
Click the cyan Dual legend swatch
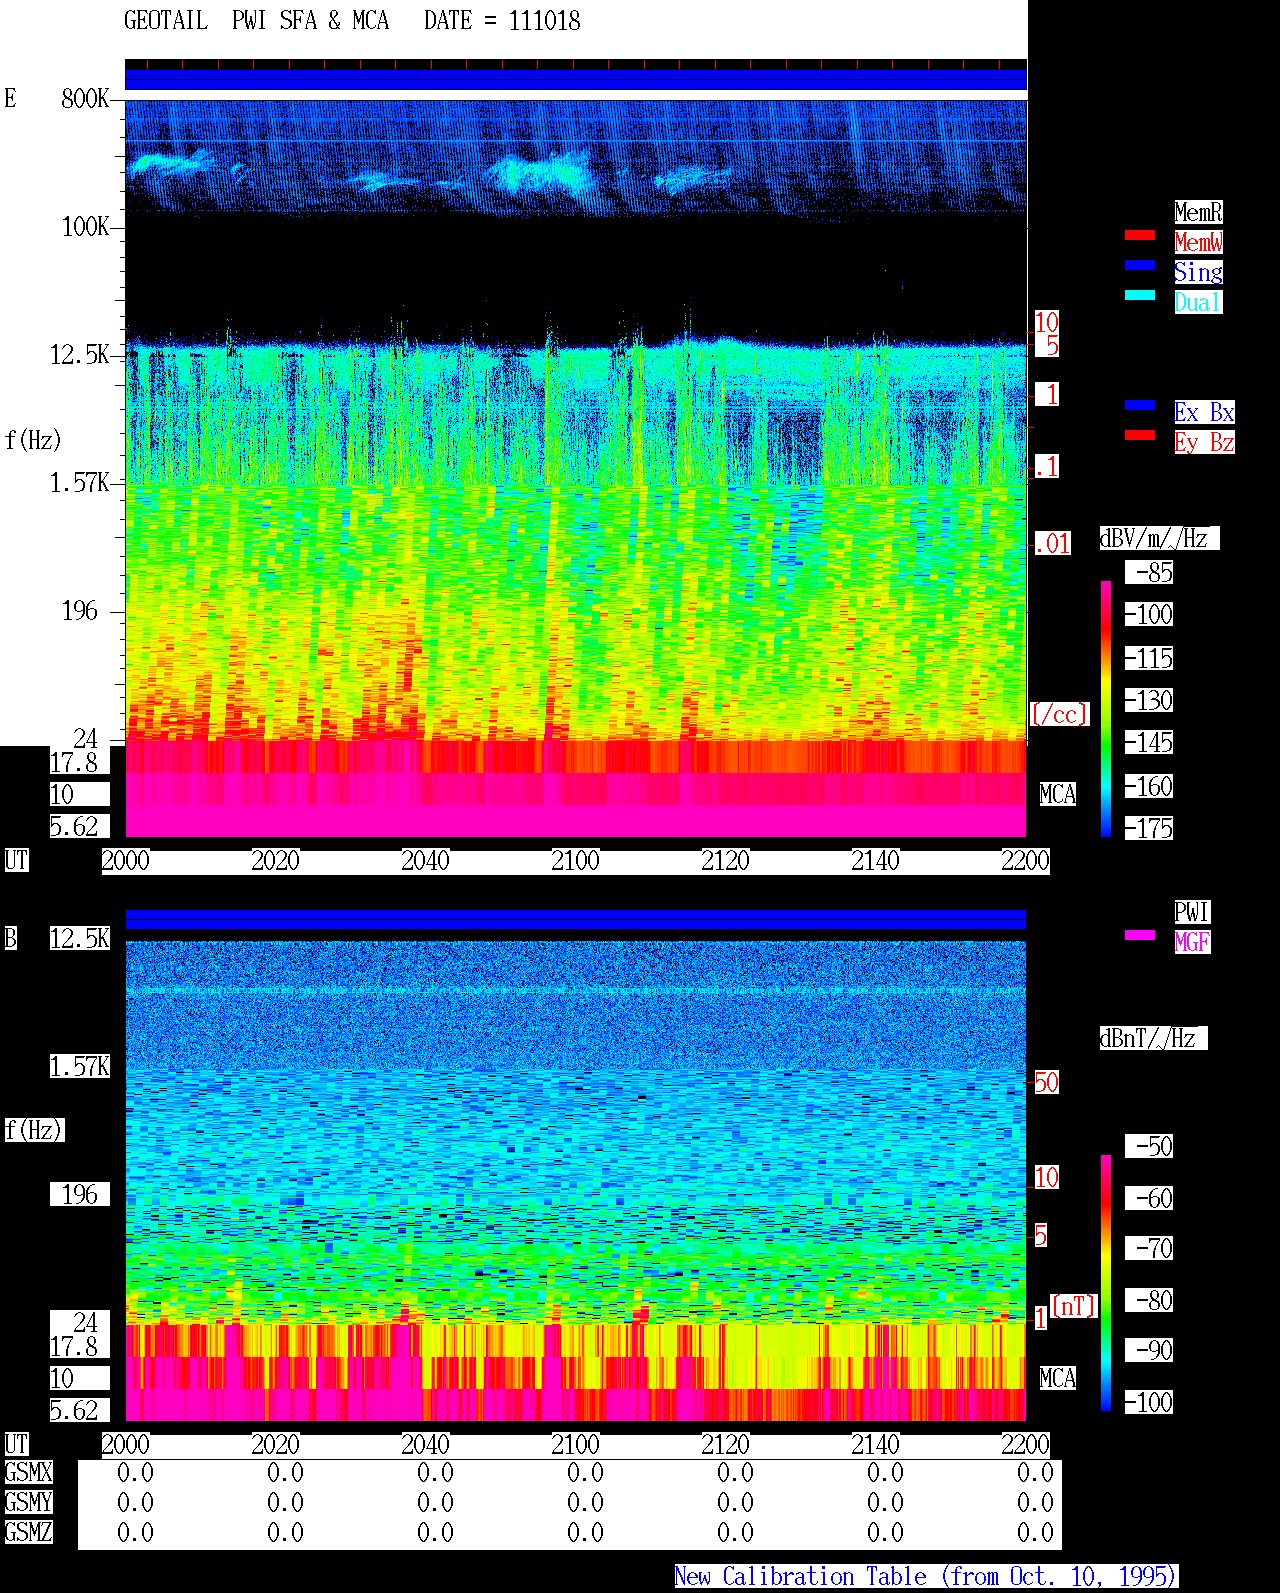click(x=1140, y=296)
